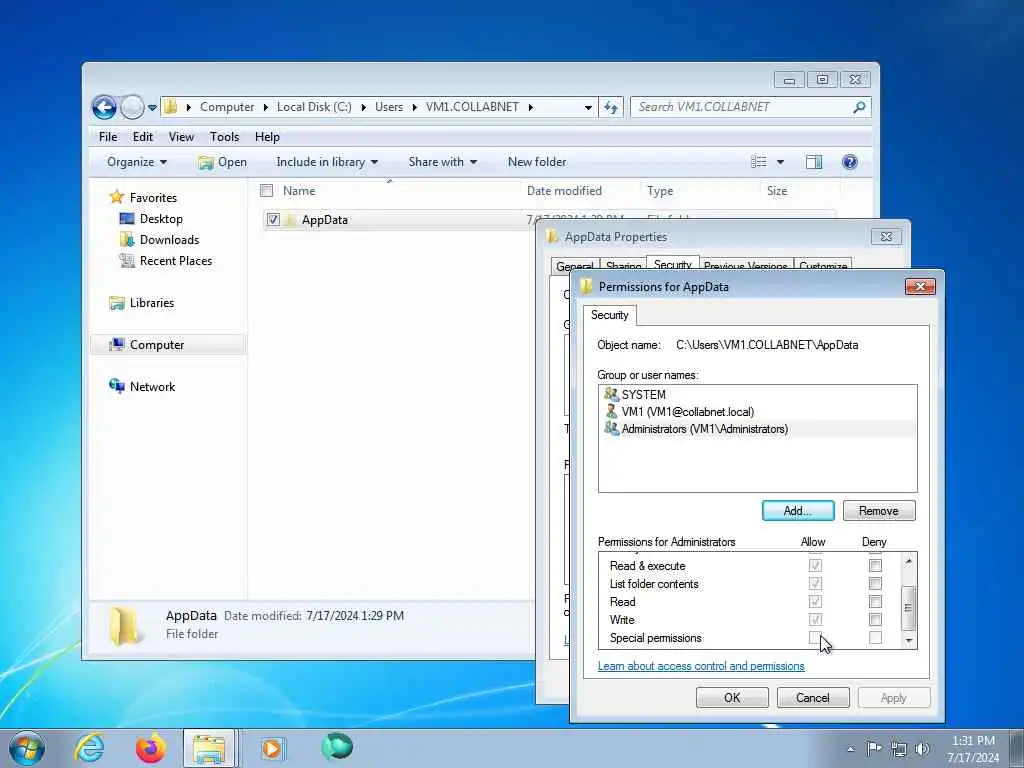The height and width of the screenshot is (768, 1024).
Task: Toggle Allow checkbox for Write
Action: coord(815,619)
